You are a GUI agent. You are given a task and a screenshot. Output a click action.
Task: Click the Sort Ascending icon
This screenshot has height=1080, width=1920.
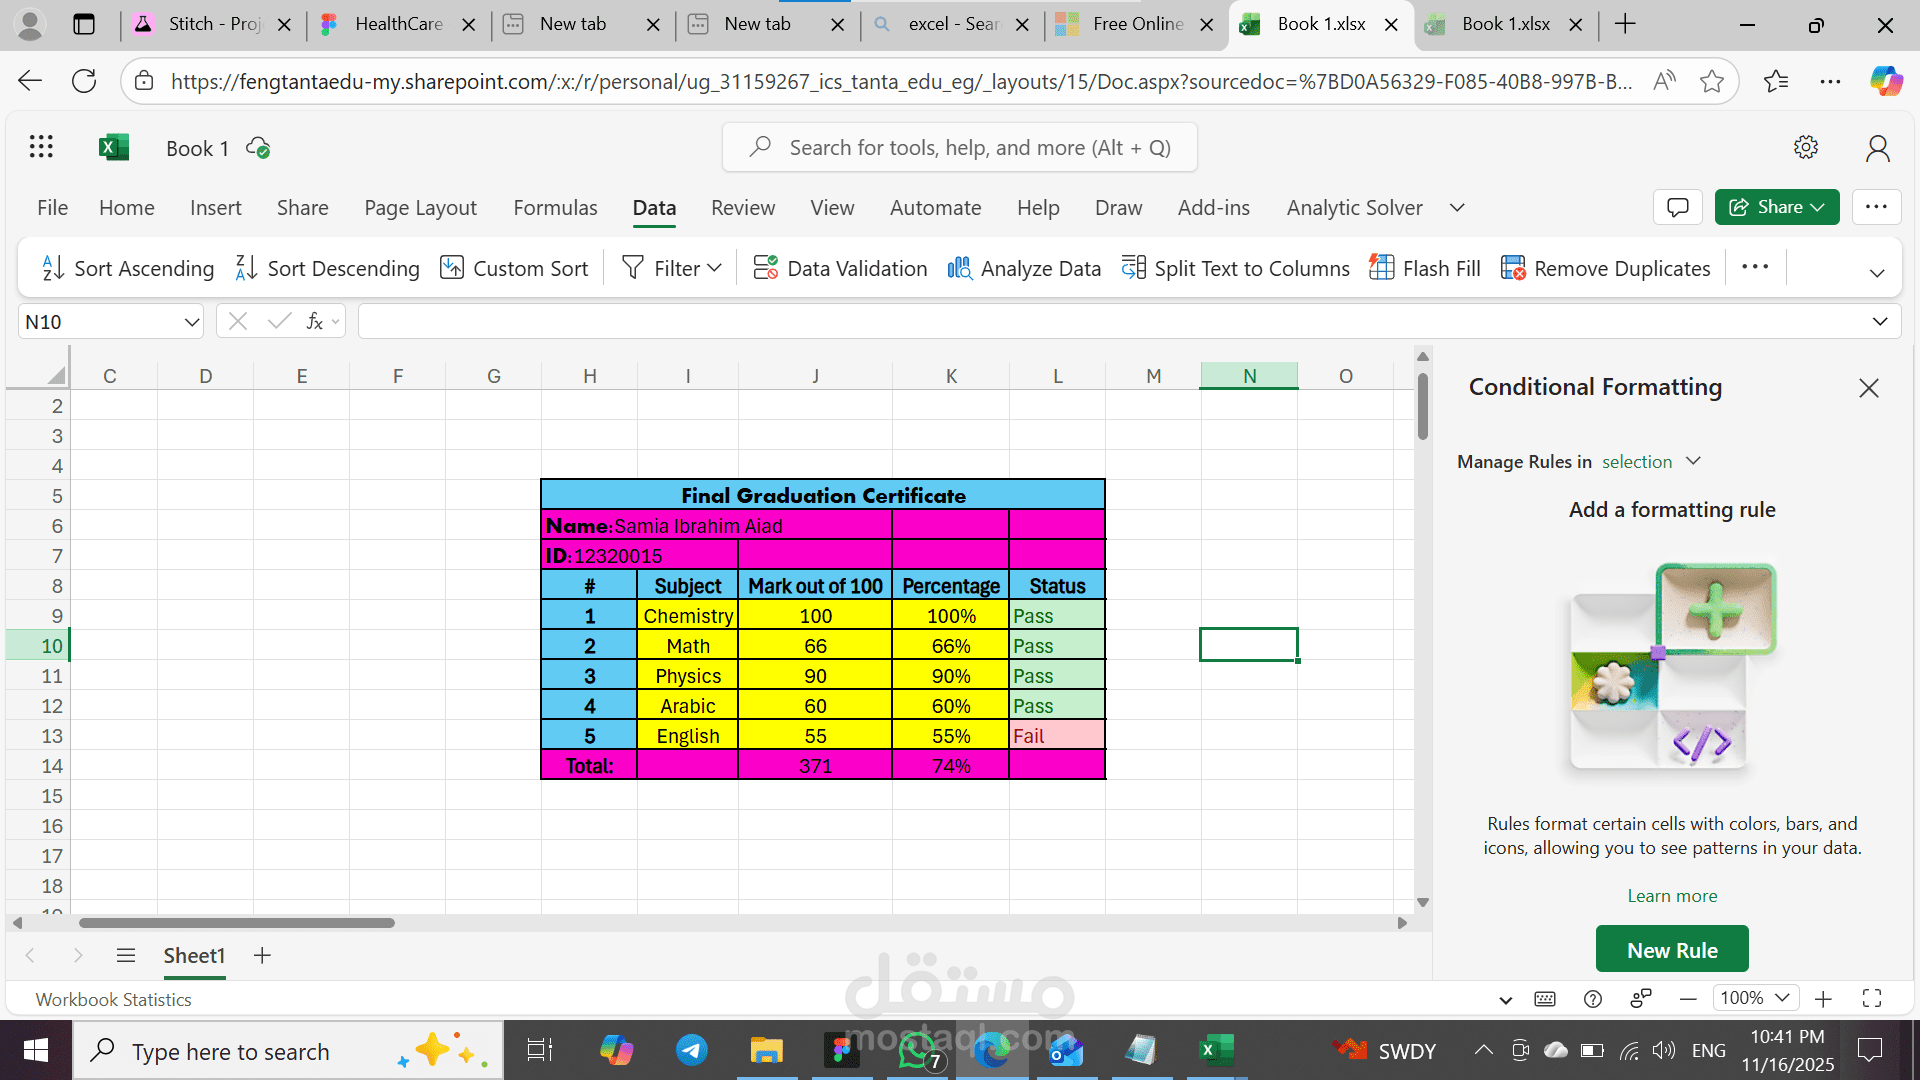pos(53,268)
